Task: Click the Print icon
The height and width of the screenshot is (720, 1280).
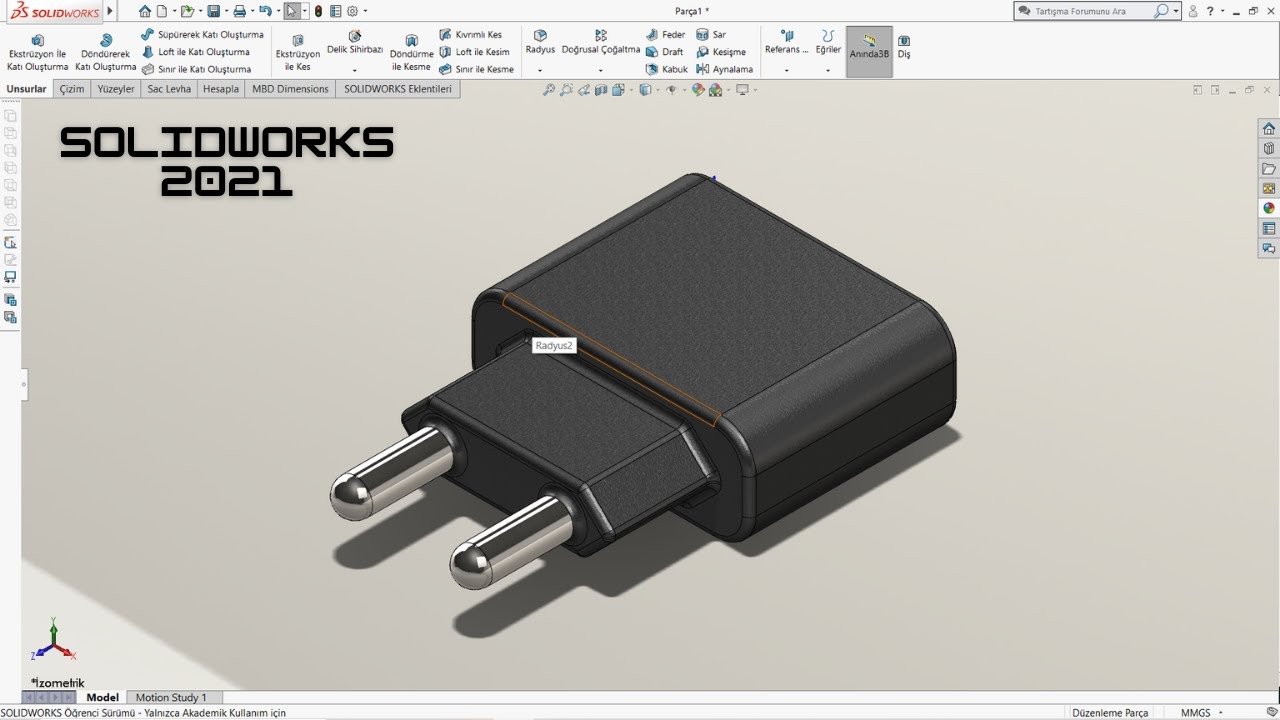Action: click(x=239, y=11)
